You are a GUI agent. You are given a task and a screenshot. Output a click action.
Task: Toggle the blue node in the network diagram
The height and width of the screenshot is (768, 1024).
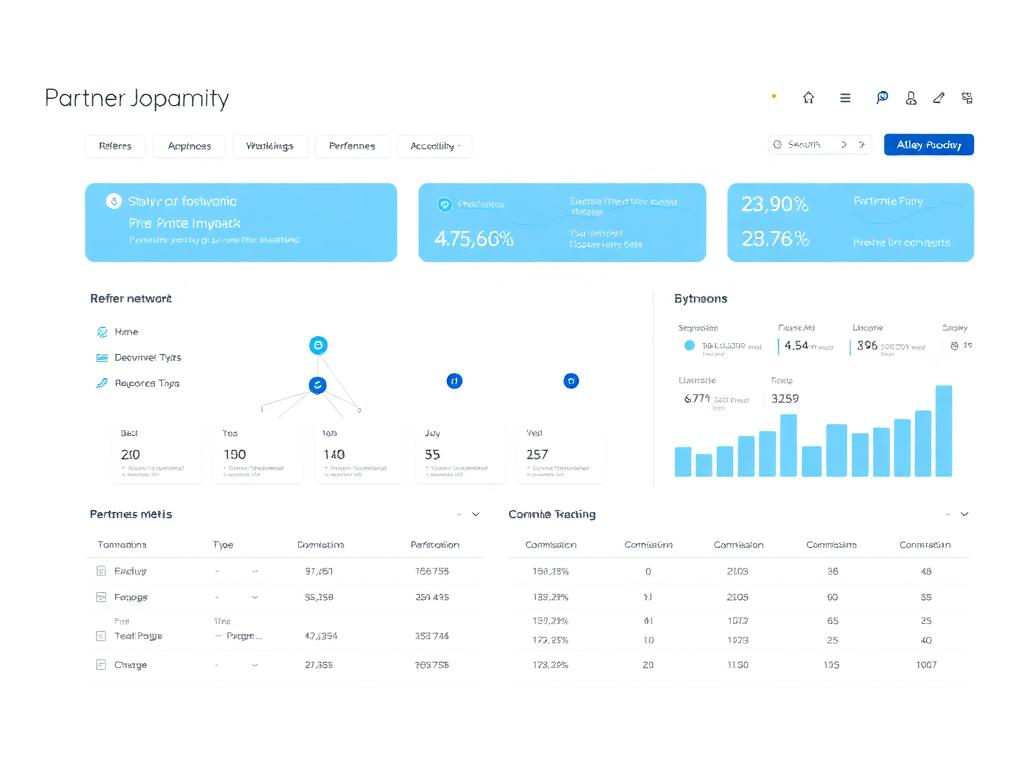click(x=318, y=384)
